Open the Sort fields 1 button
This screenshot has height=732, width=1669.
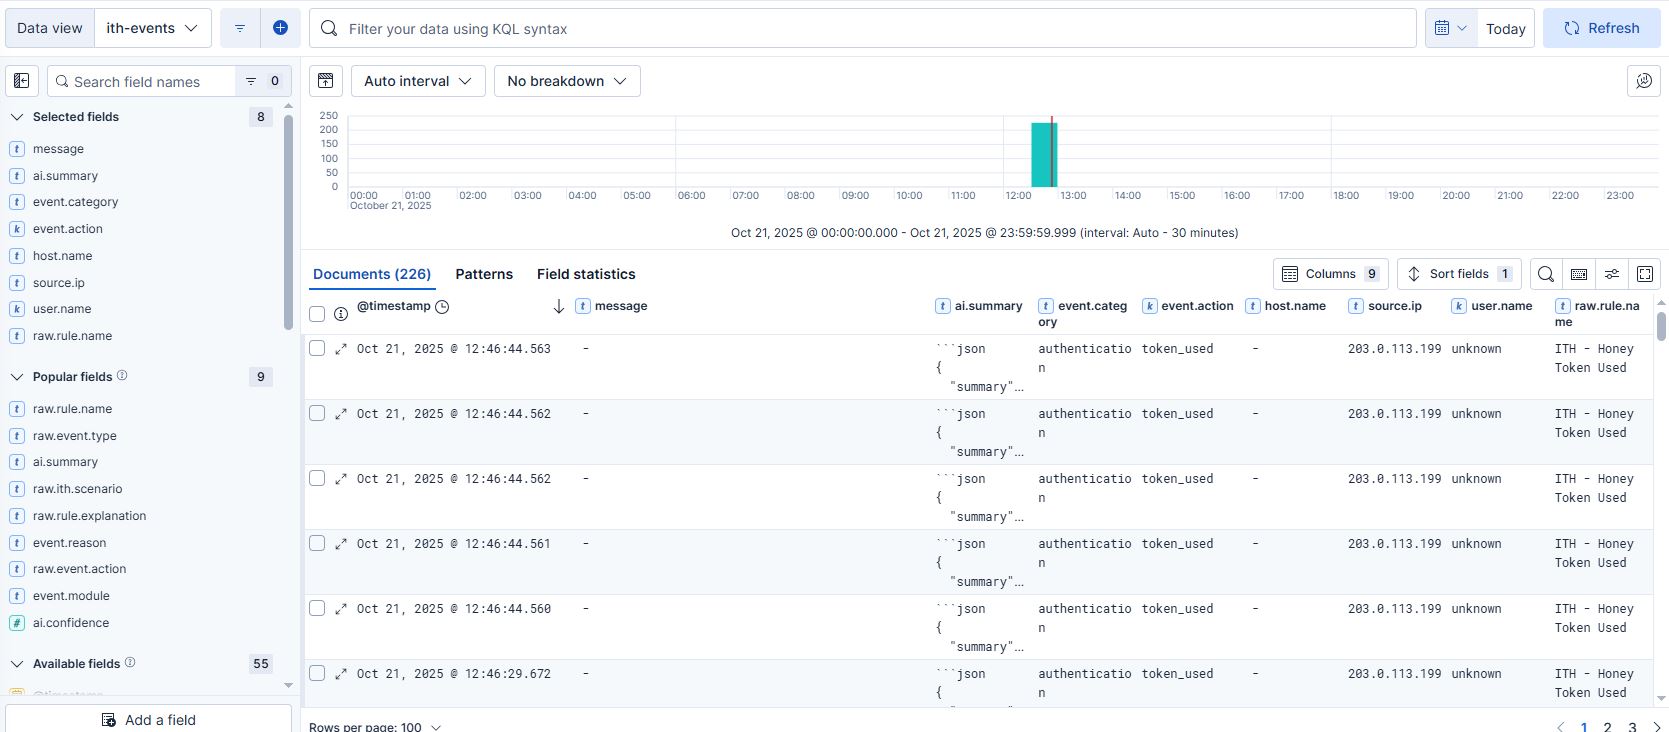pos(1459,274)
